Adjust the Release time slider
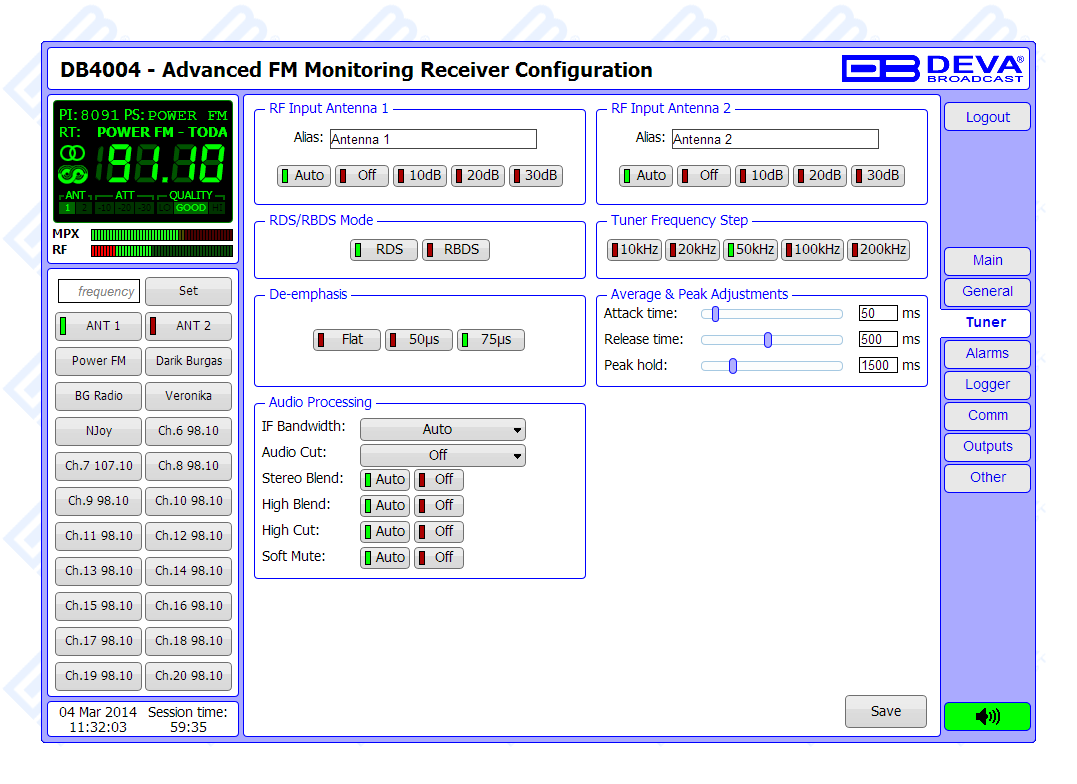 point(768,340)
